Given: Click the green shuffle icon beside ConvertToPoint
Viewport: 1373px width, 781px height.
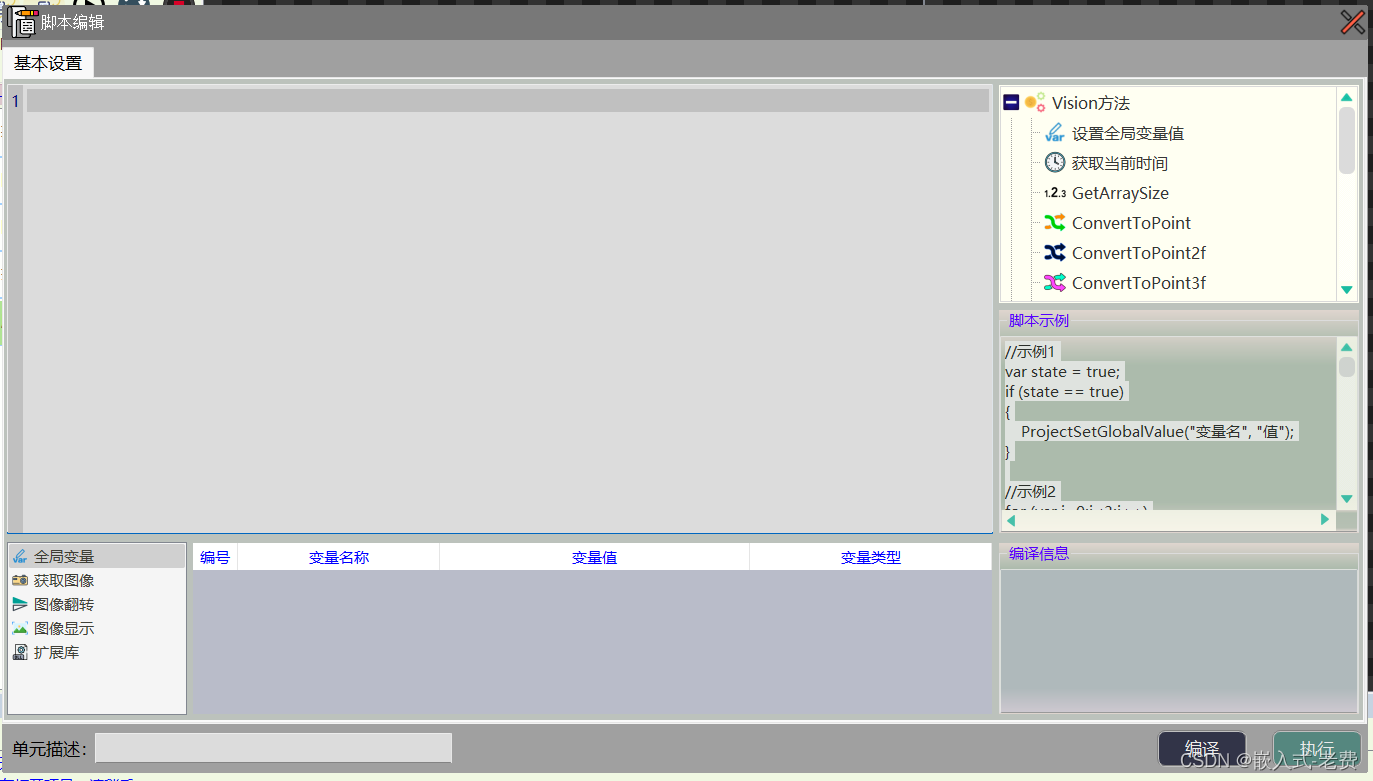Looking at the screenshot, I should (x=1054, y=223).
